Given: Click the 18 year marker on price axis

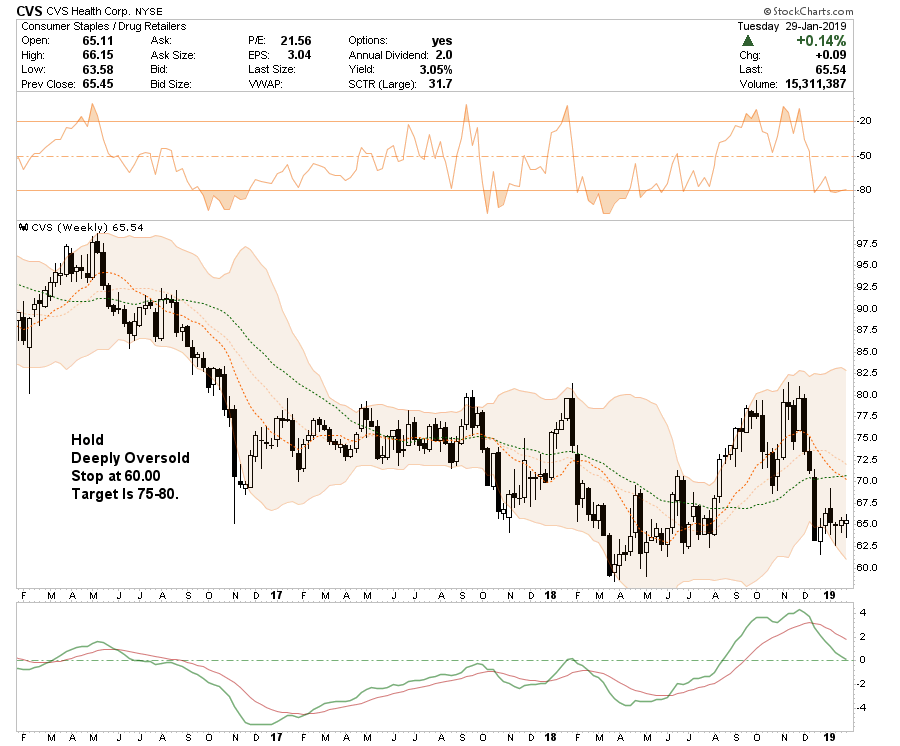Looking at the screenshot, I should [550, 595].
